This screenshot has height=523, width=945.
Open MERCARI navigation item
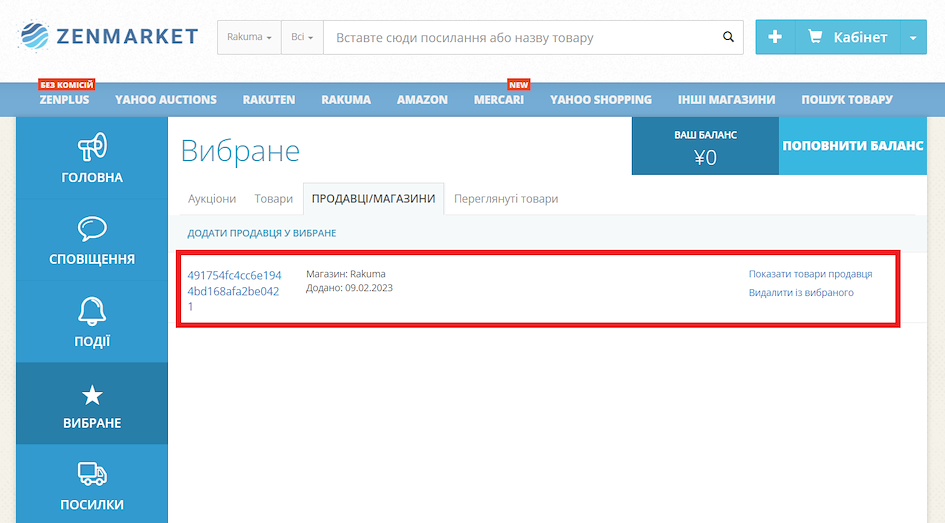pos(498,99)
